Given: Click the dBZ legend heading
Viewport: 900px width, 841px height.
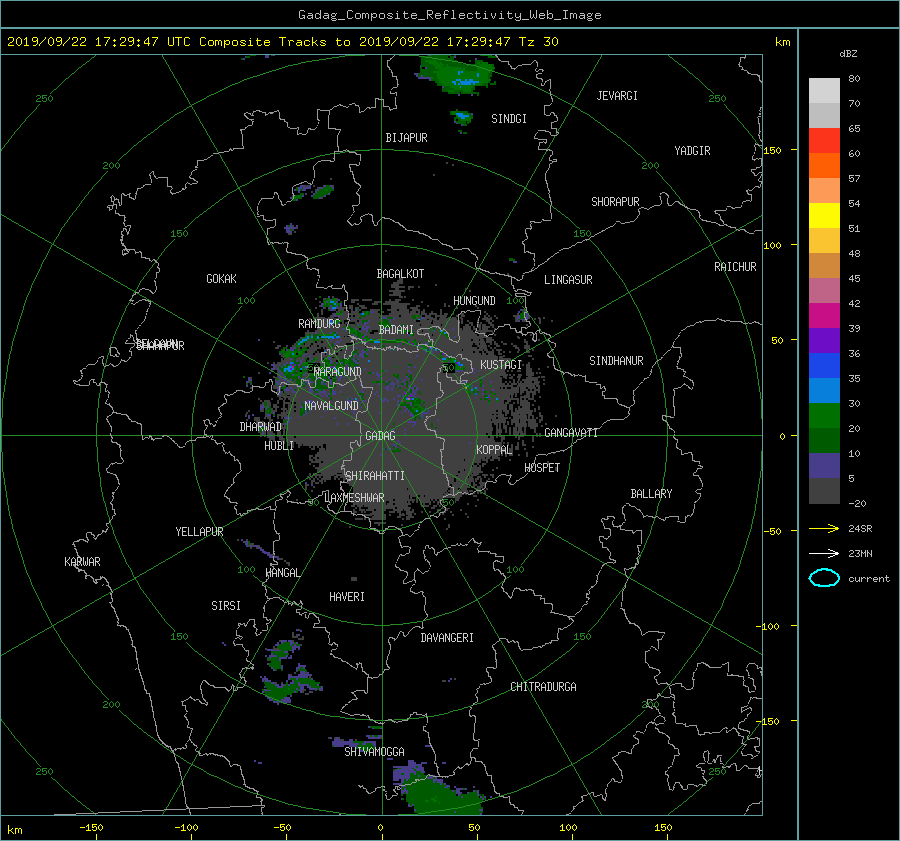Looking at the screenshot, I should click(x=848, y=54).
